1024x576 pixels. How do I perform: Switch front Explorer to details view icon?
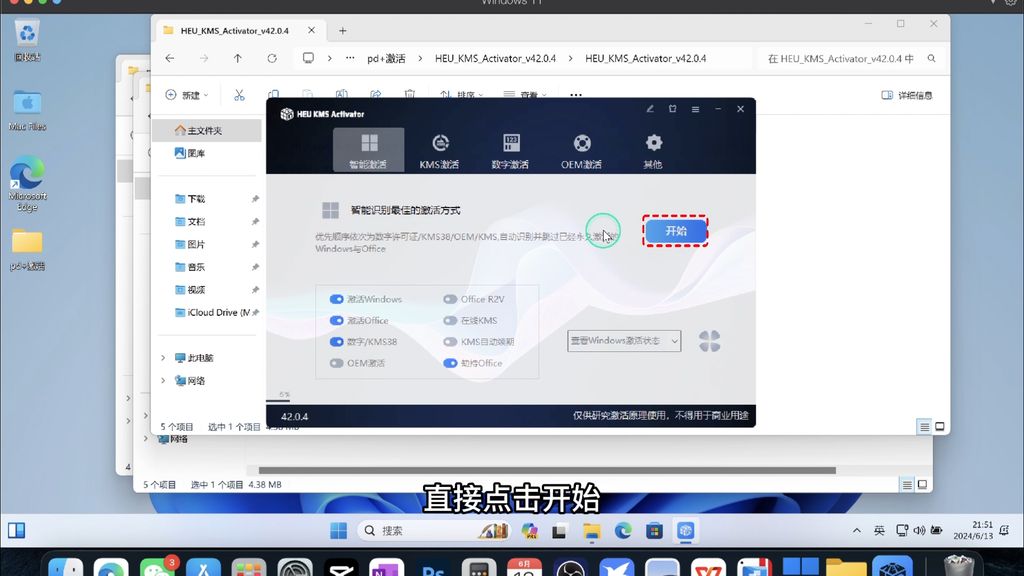(x=924, y=427)
